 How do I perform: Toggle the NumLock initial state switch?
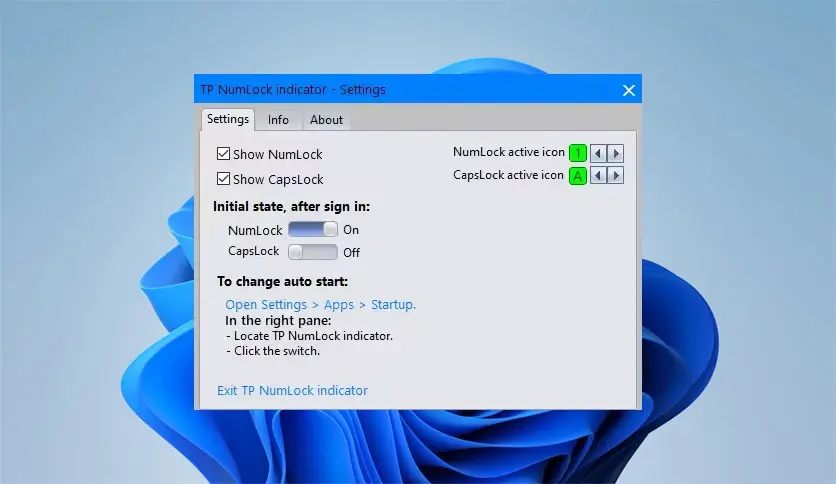pyautogui.click(x=312, y=229)
